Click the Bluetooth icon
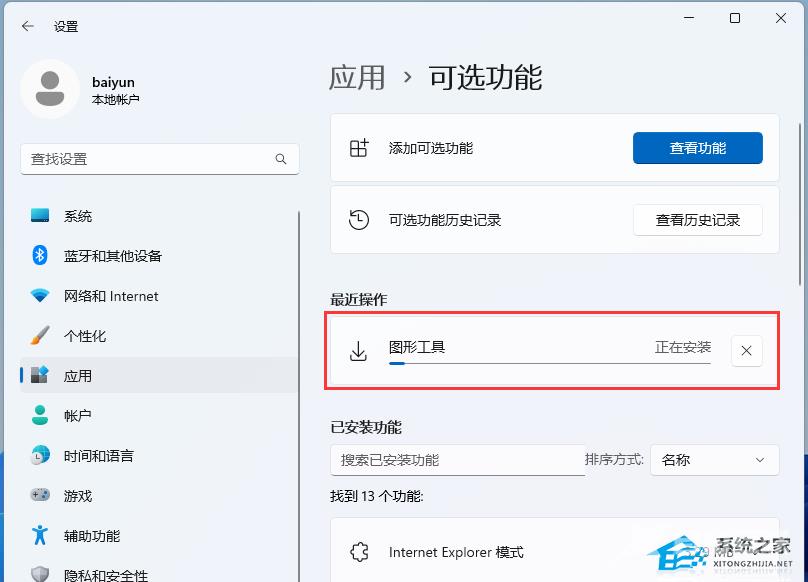 (x=40, y=255)
